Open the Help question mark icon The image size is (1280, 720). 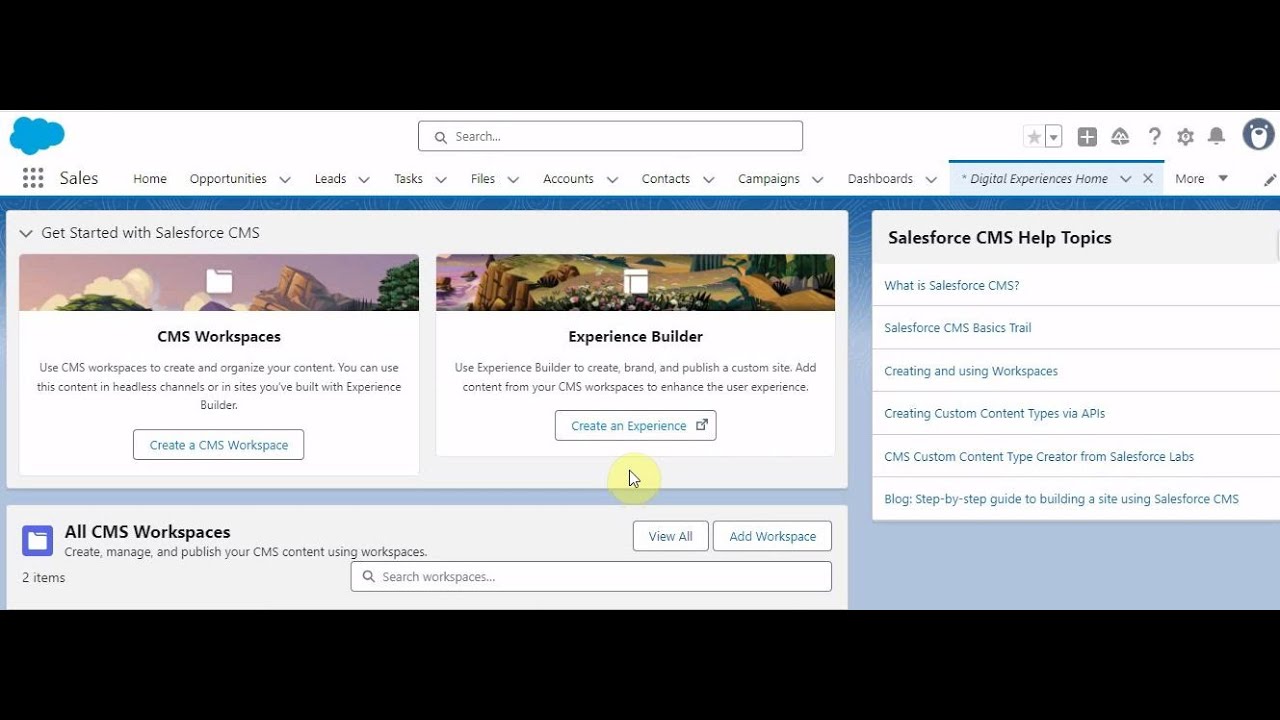tap(1154, 137)
